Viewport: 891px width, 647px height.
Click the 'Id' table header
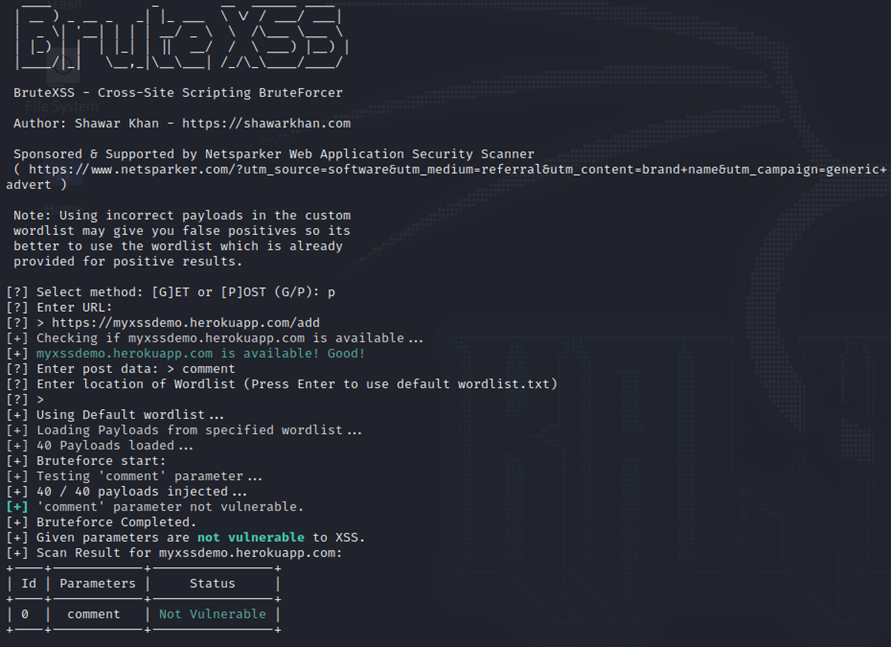[x=28, y=583]
